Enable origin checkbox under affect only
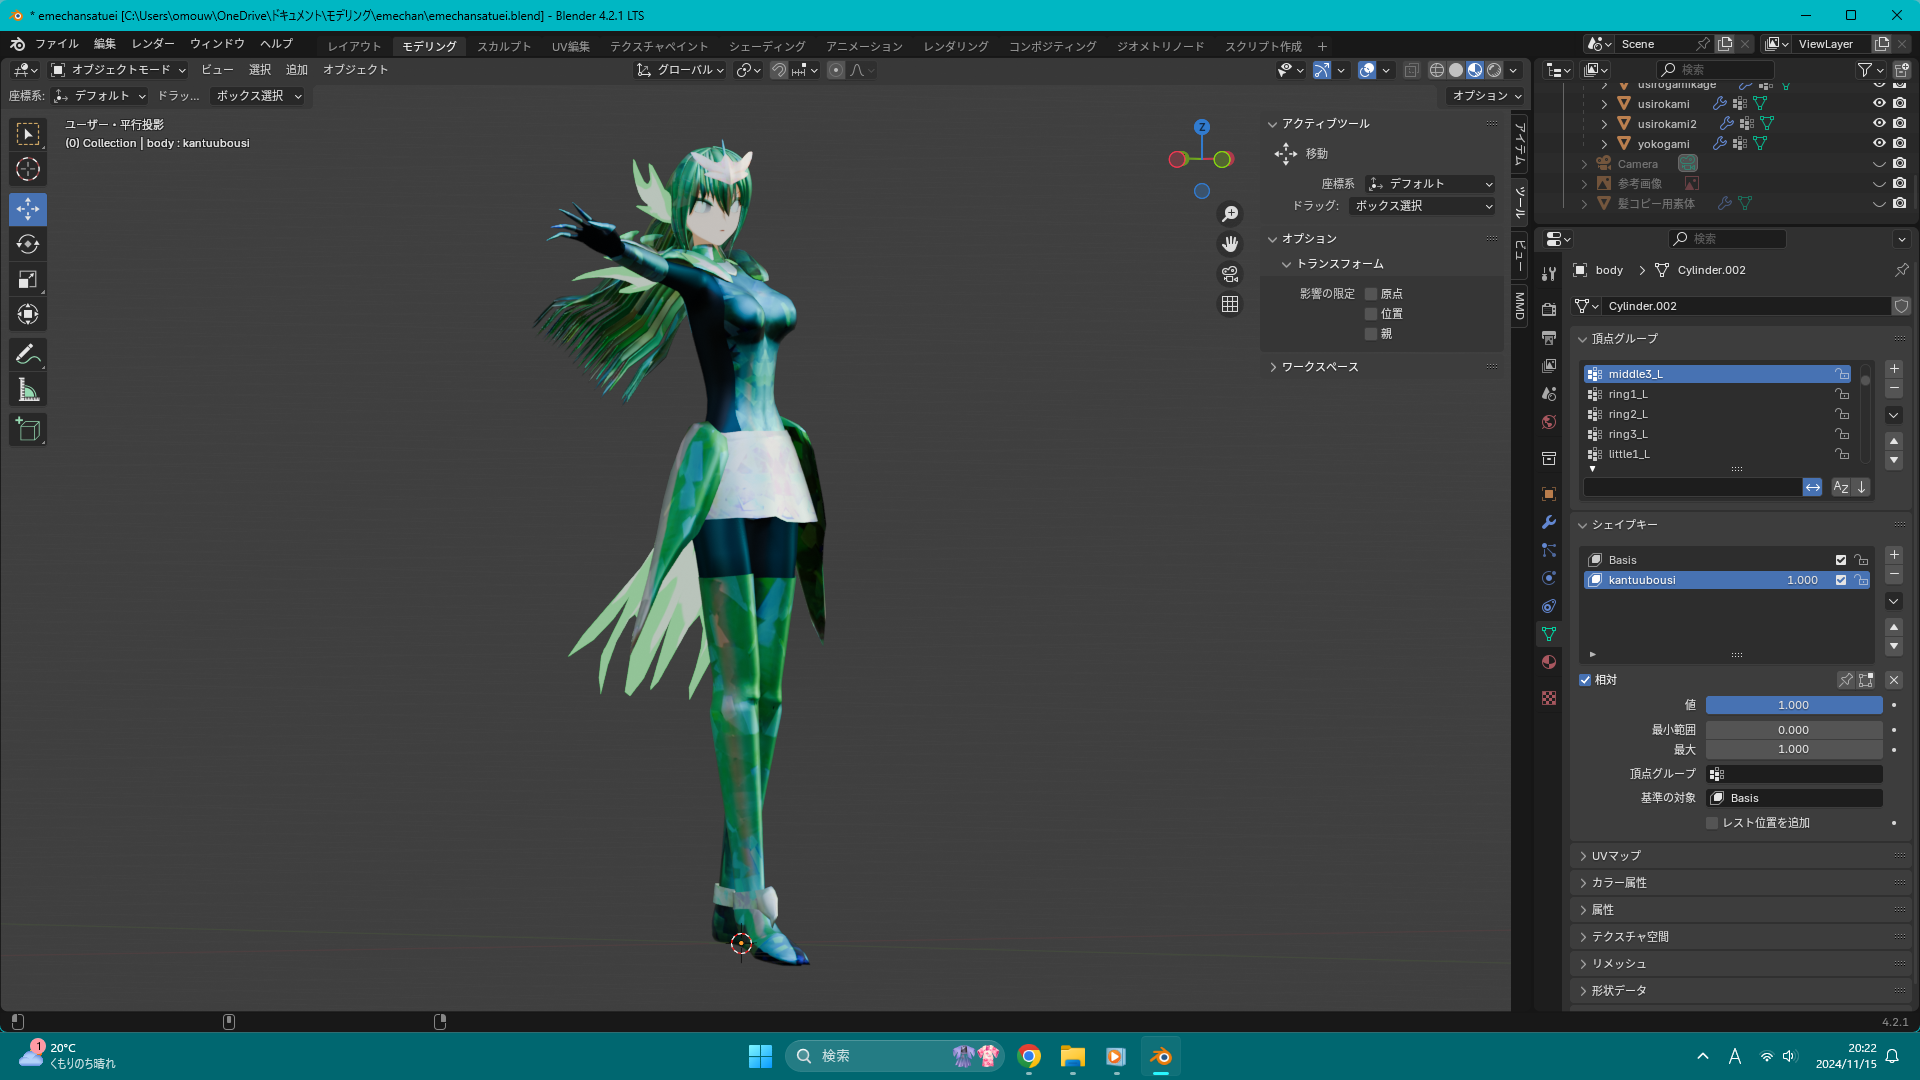Image resolution: width=1920 pixels, height=1080 pixels. (1371, 294)
